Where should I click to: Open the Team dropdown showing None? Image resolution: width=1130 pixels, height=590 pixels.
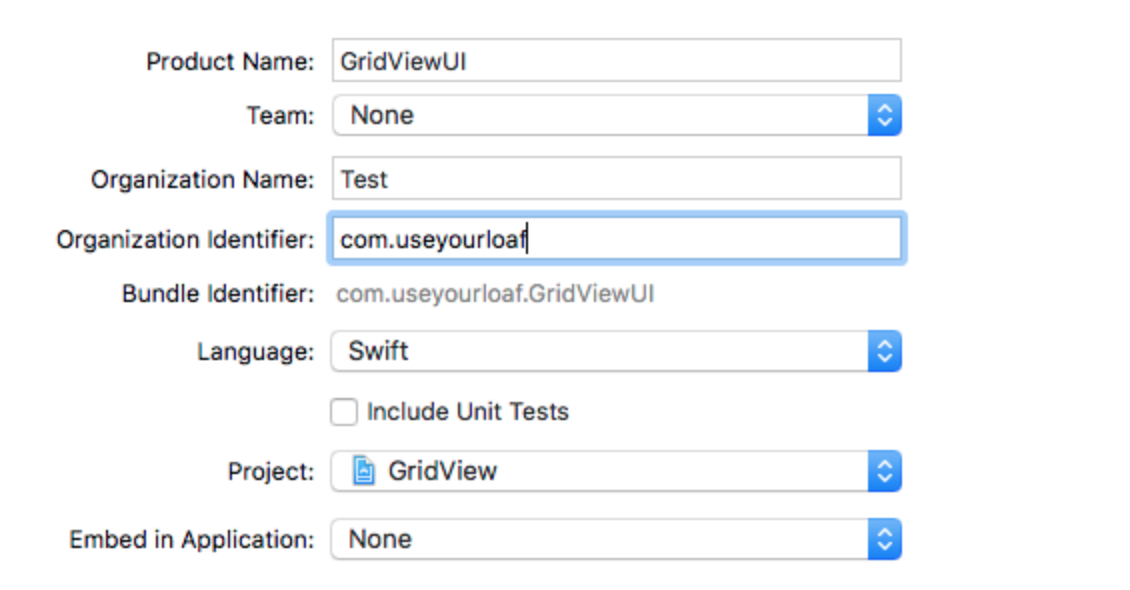click(600, 116)
